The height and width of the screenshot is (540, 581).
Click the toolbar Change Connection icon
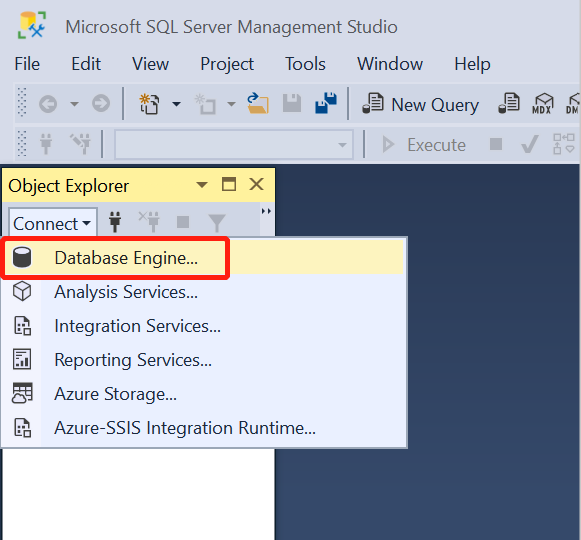[81, 144]
